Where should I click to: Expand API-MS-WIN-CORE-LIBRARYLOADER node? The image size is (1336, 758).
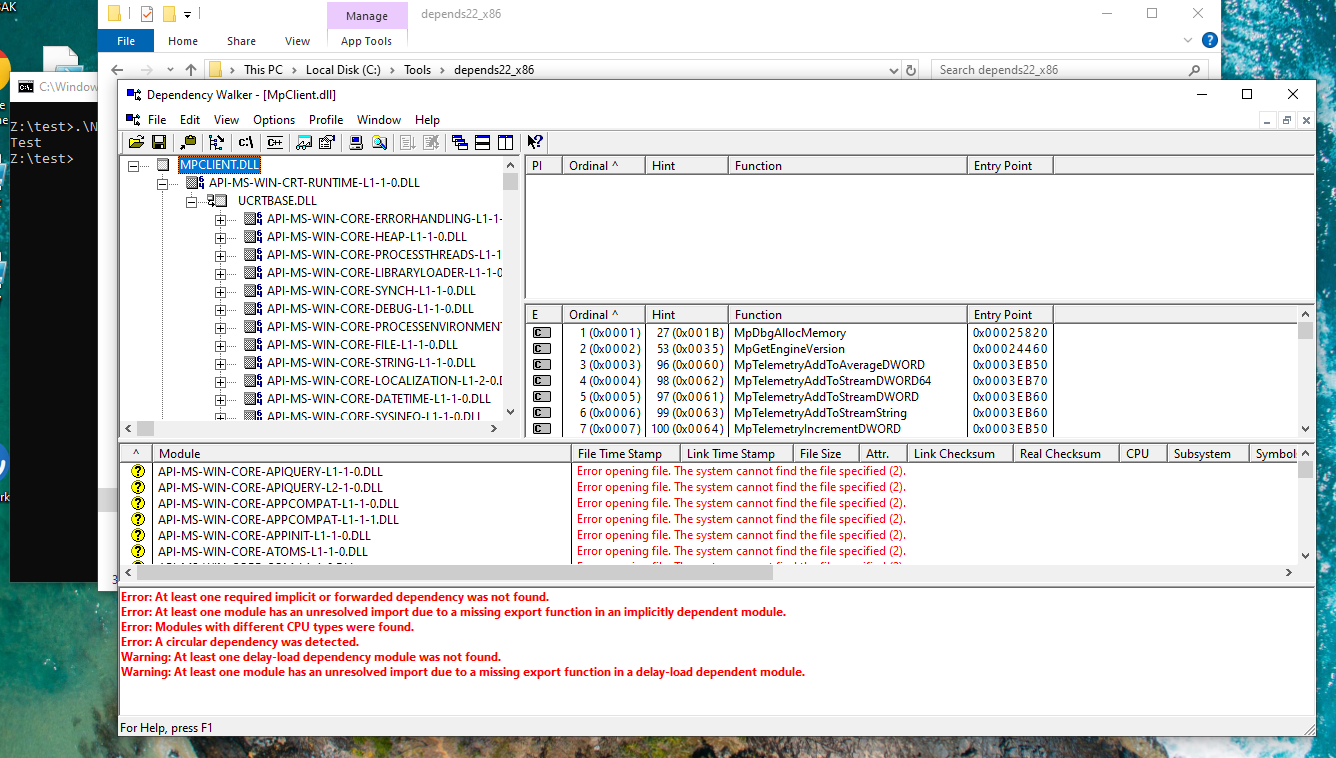pos(221,273)
